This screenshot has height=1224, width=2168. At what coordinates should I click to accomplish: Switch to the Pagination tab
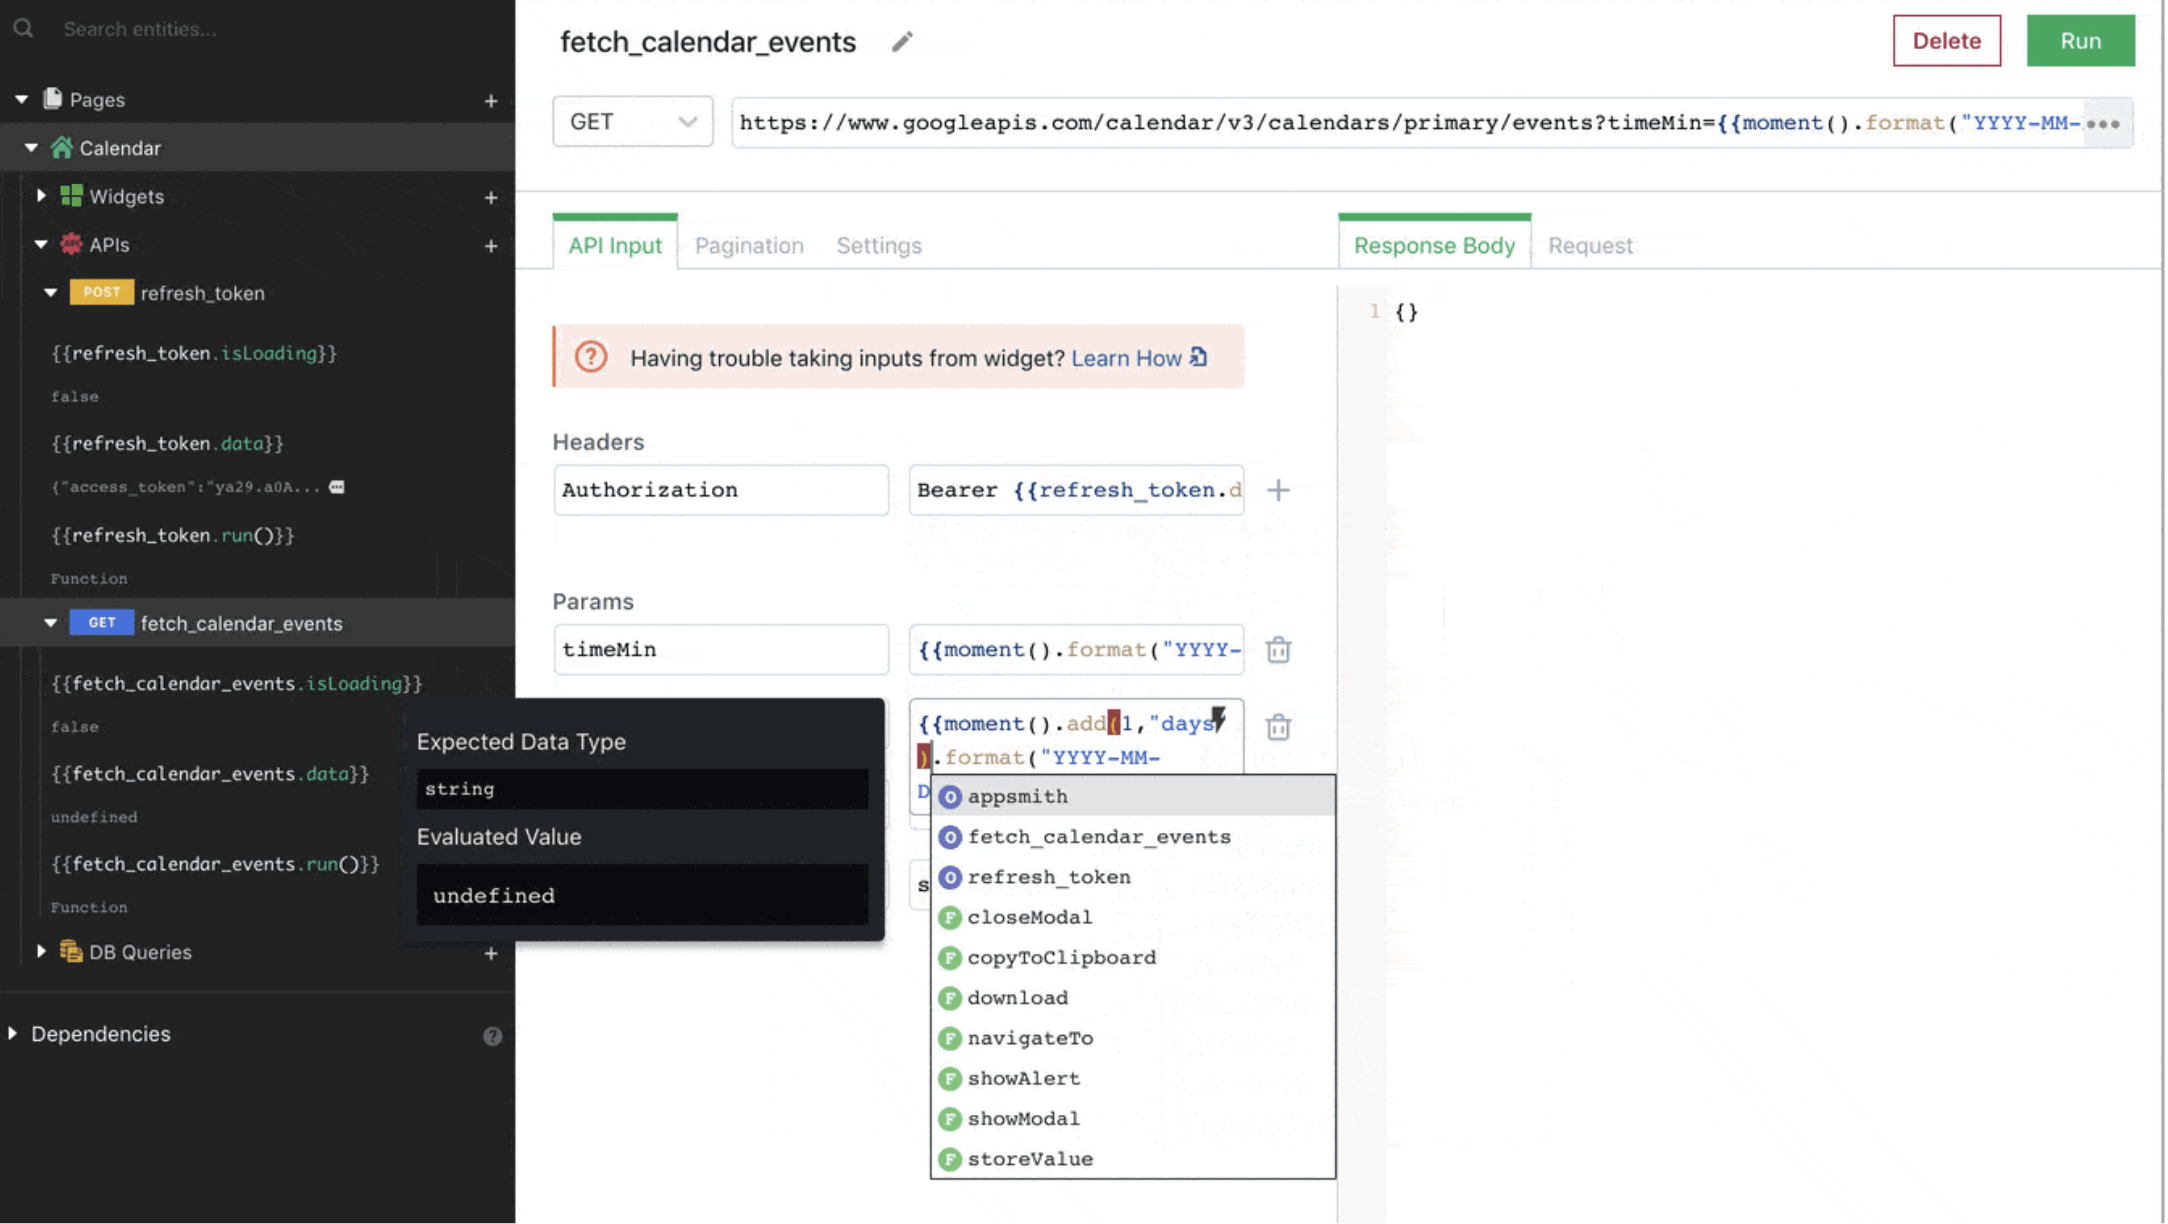coord(748,245)
